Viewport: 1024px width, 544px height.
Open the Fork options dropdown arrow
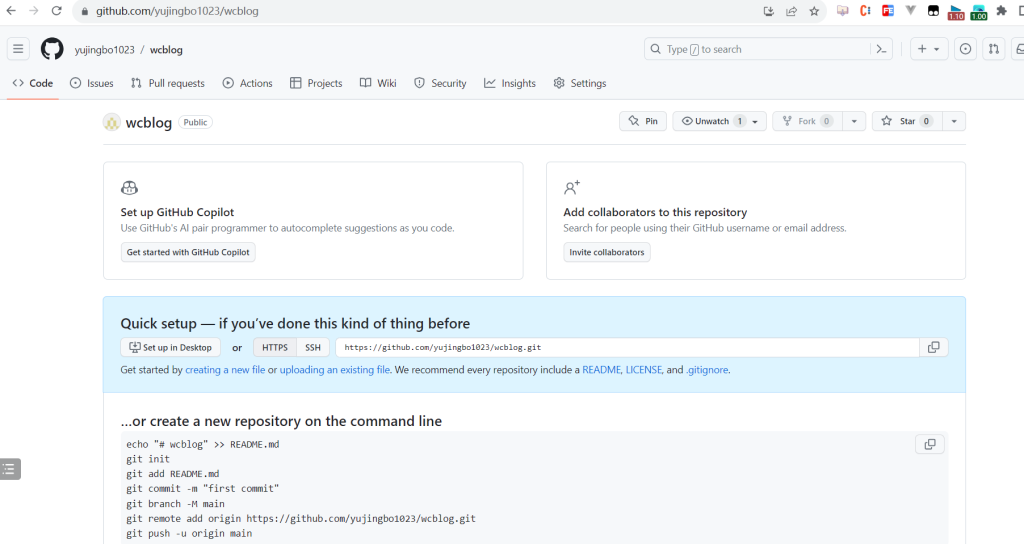(854, 121)
